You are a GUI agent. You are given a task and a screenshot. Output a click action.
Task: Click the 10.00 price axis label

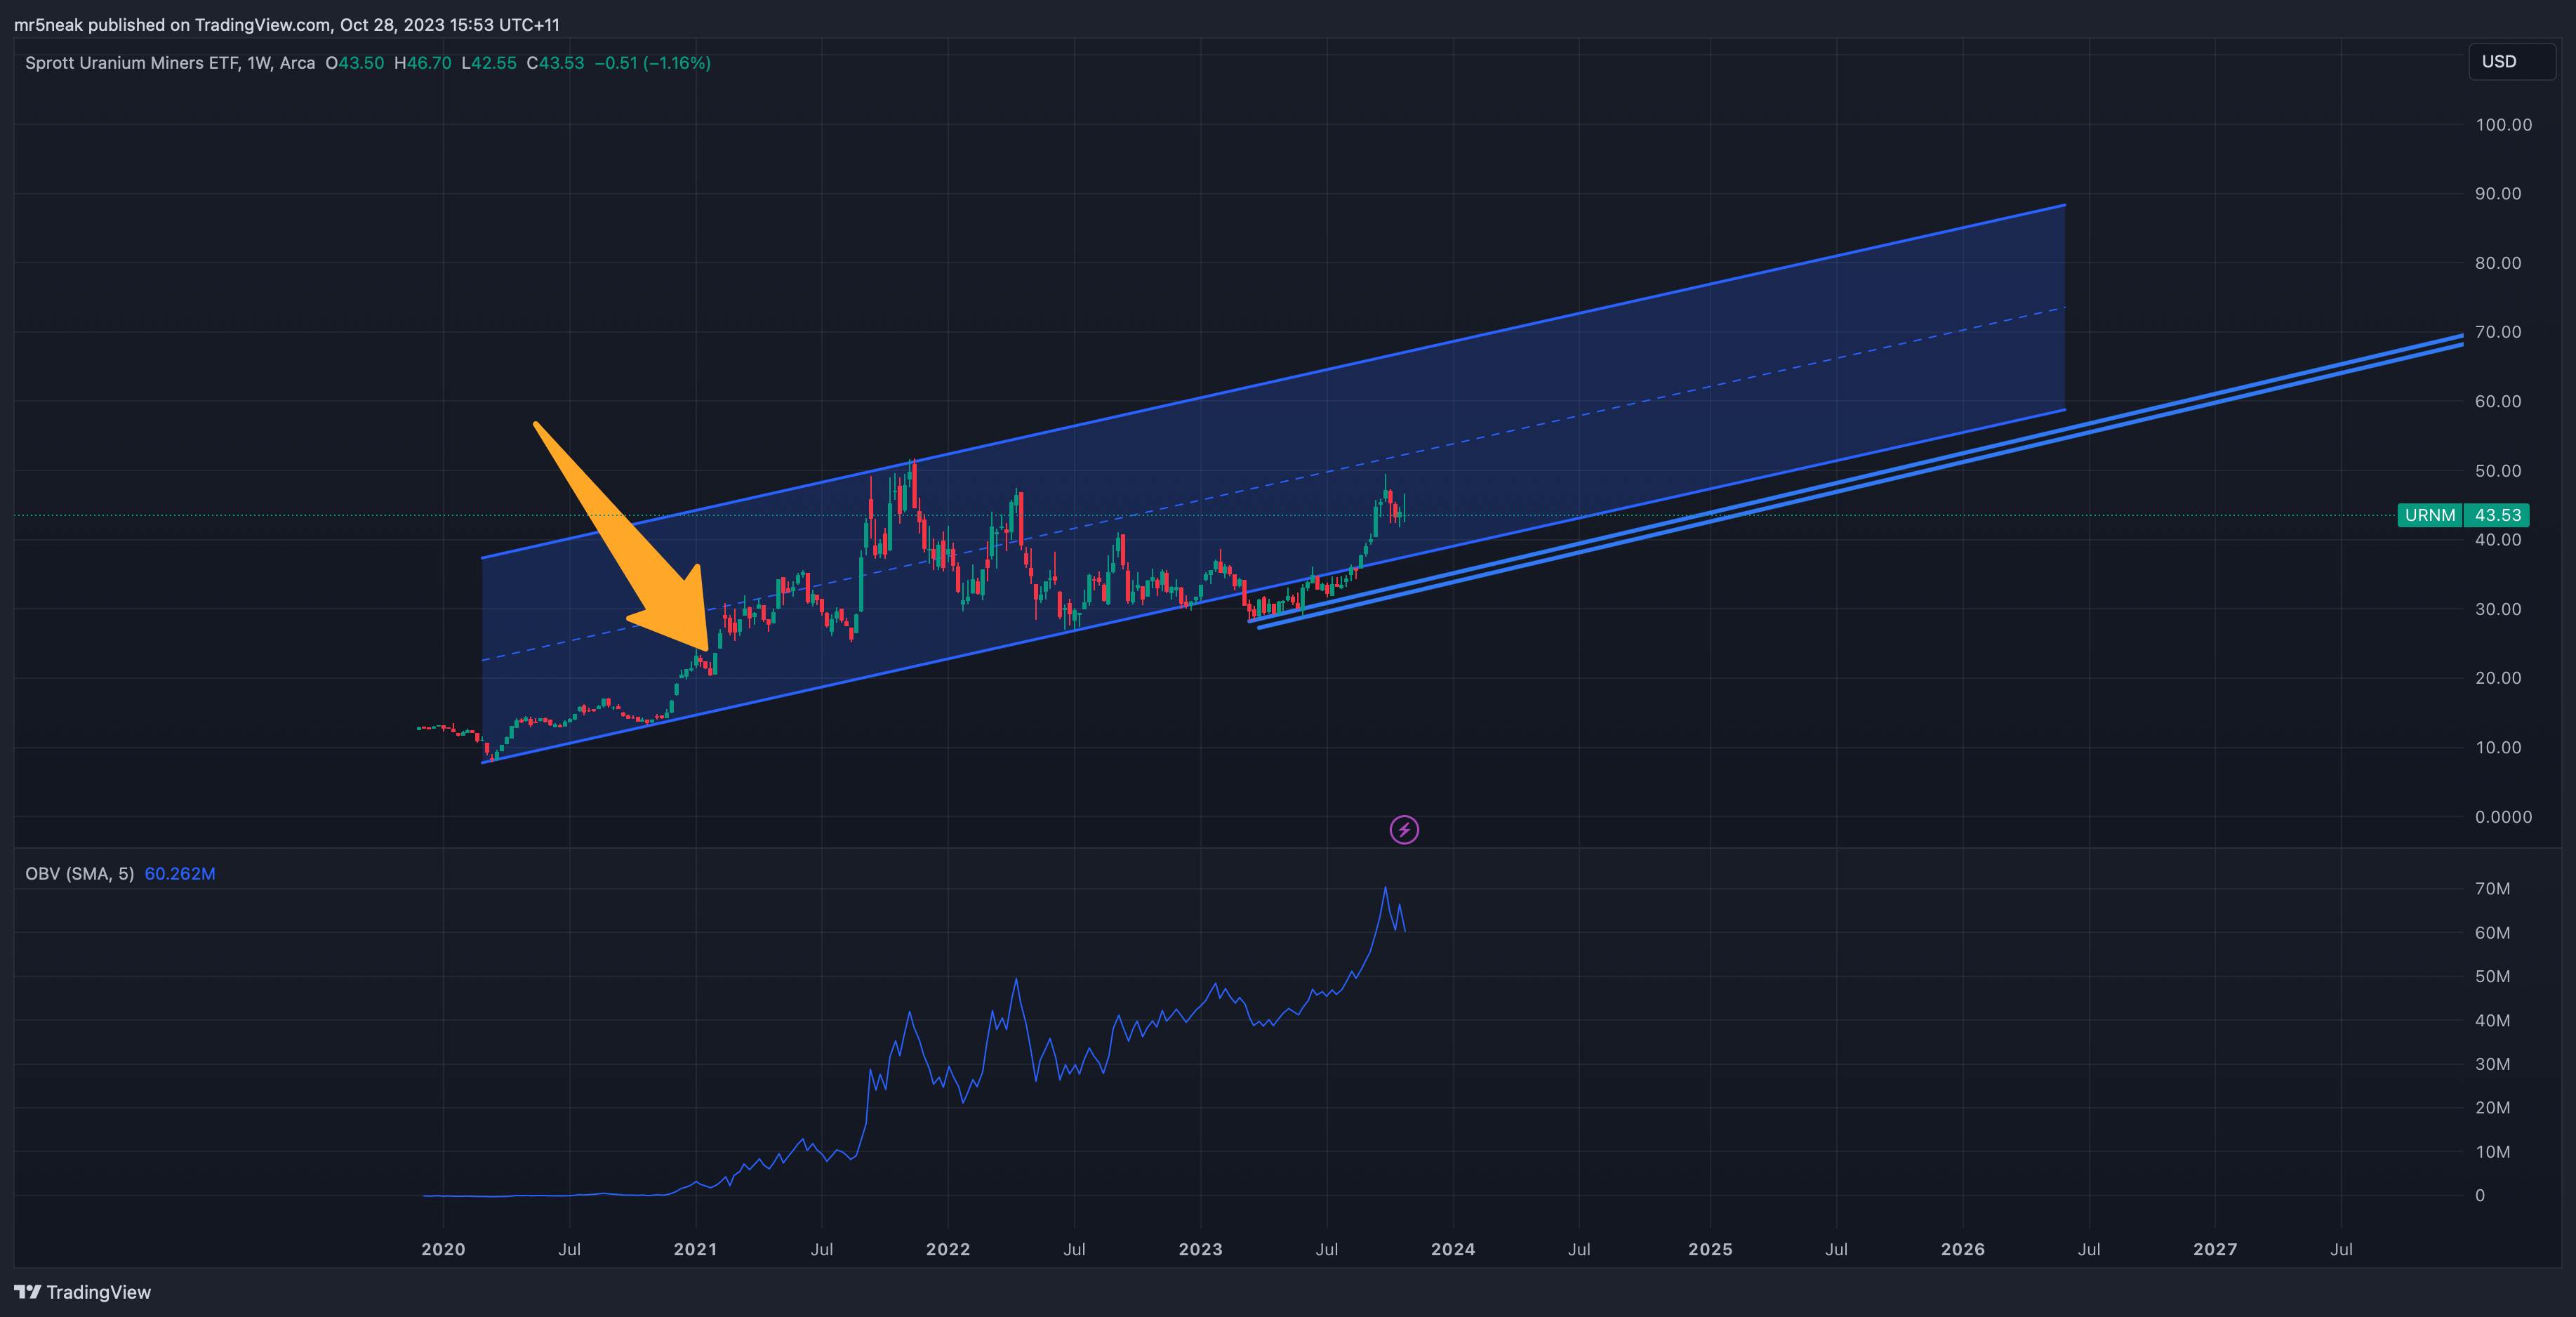2498,747
